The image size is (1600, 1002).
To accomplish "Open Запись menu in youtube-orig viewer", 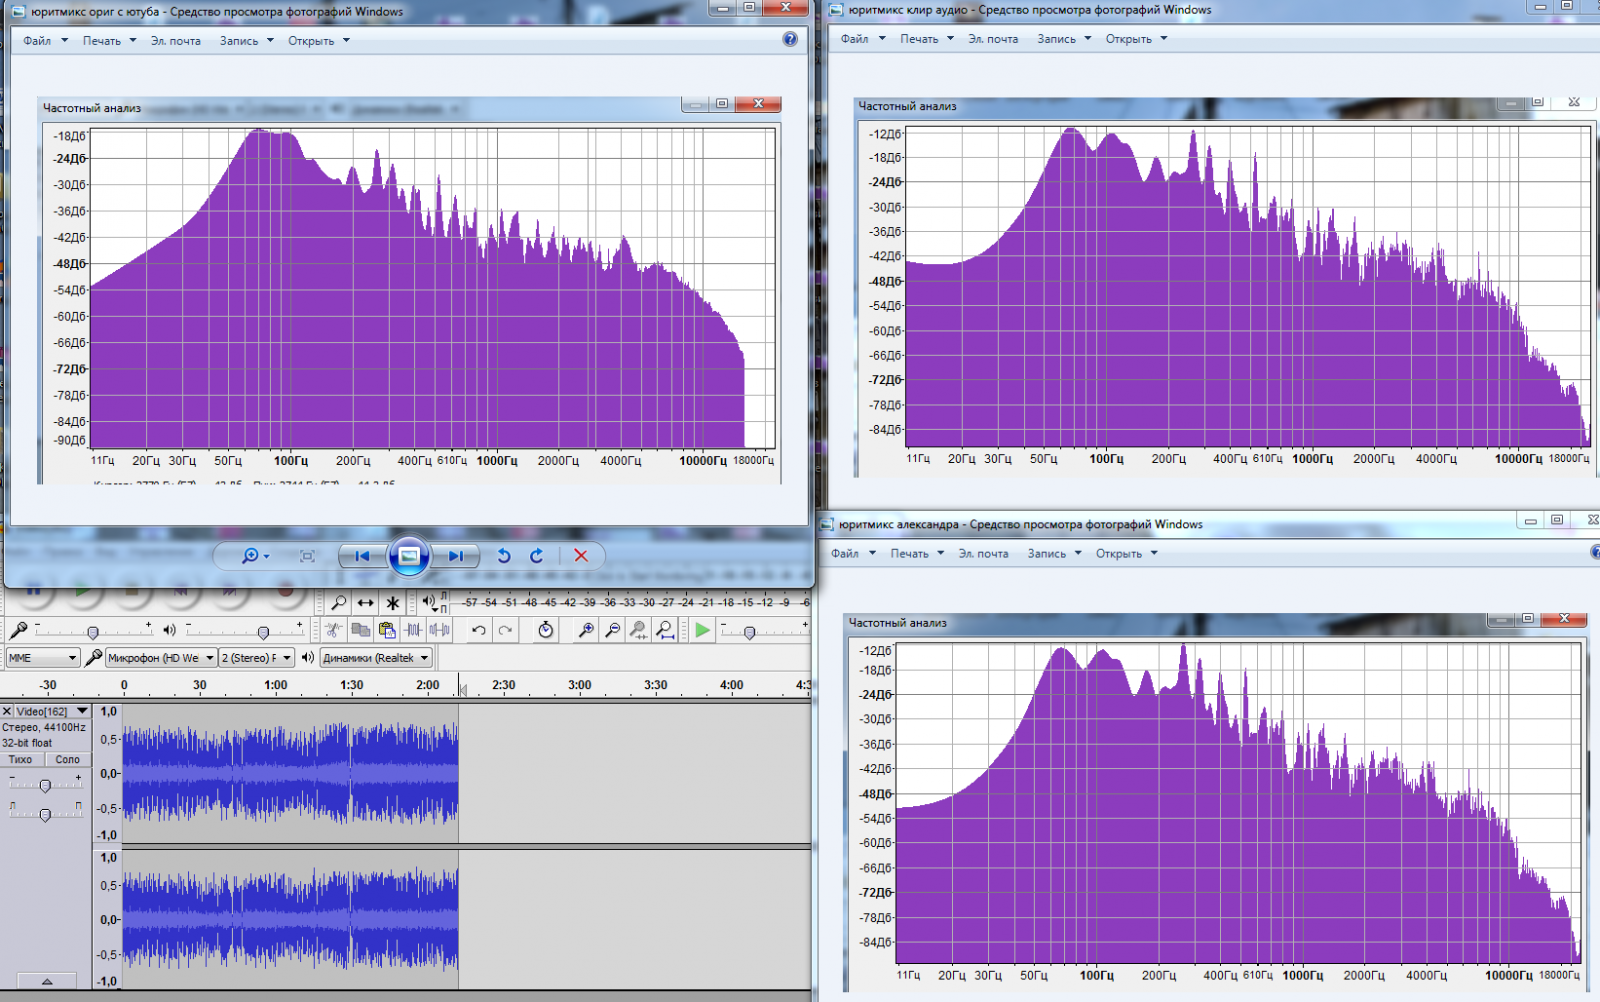I will (x=247, y=41).
